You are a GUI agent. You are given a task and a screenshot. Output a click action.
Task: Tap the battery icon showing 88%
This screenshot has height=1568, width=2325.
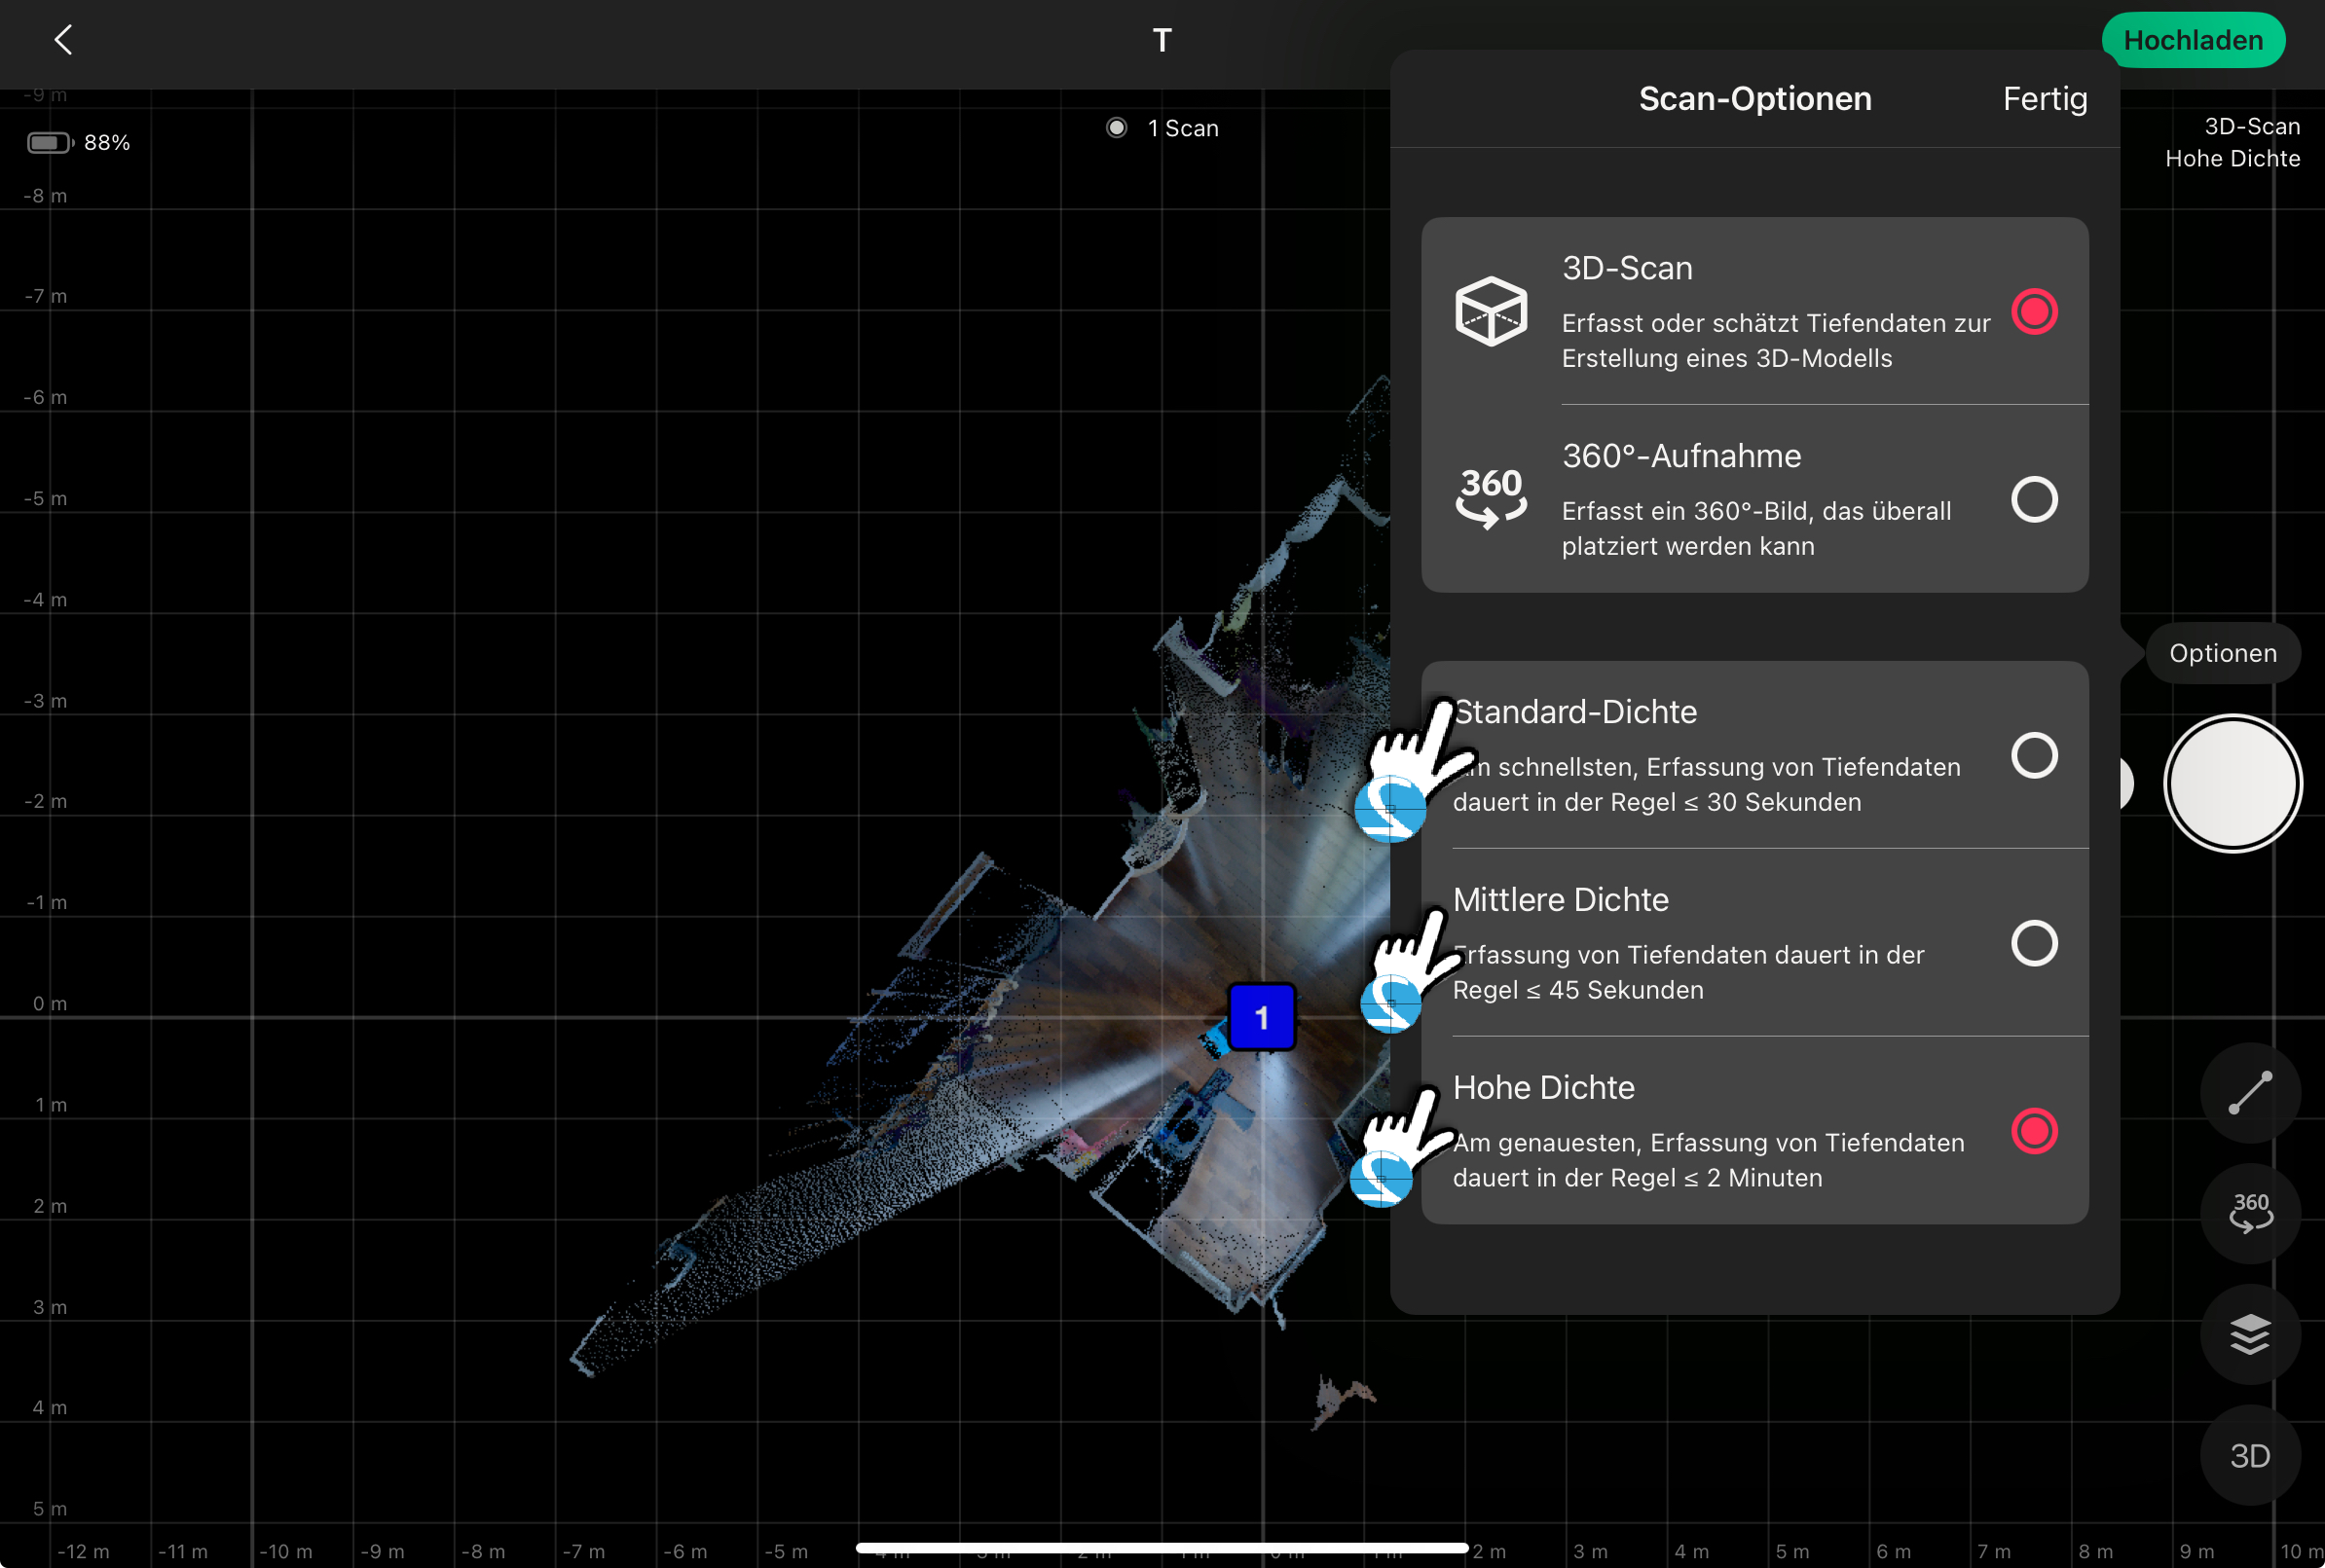point(50,142)
